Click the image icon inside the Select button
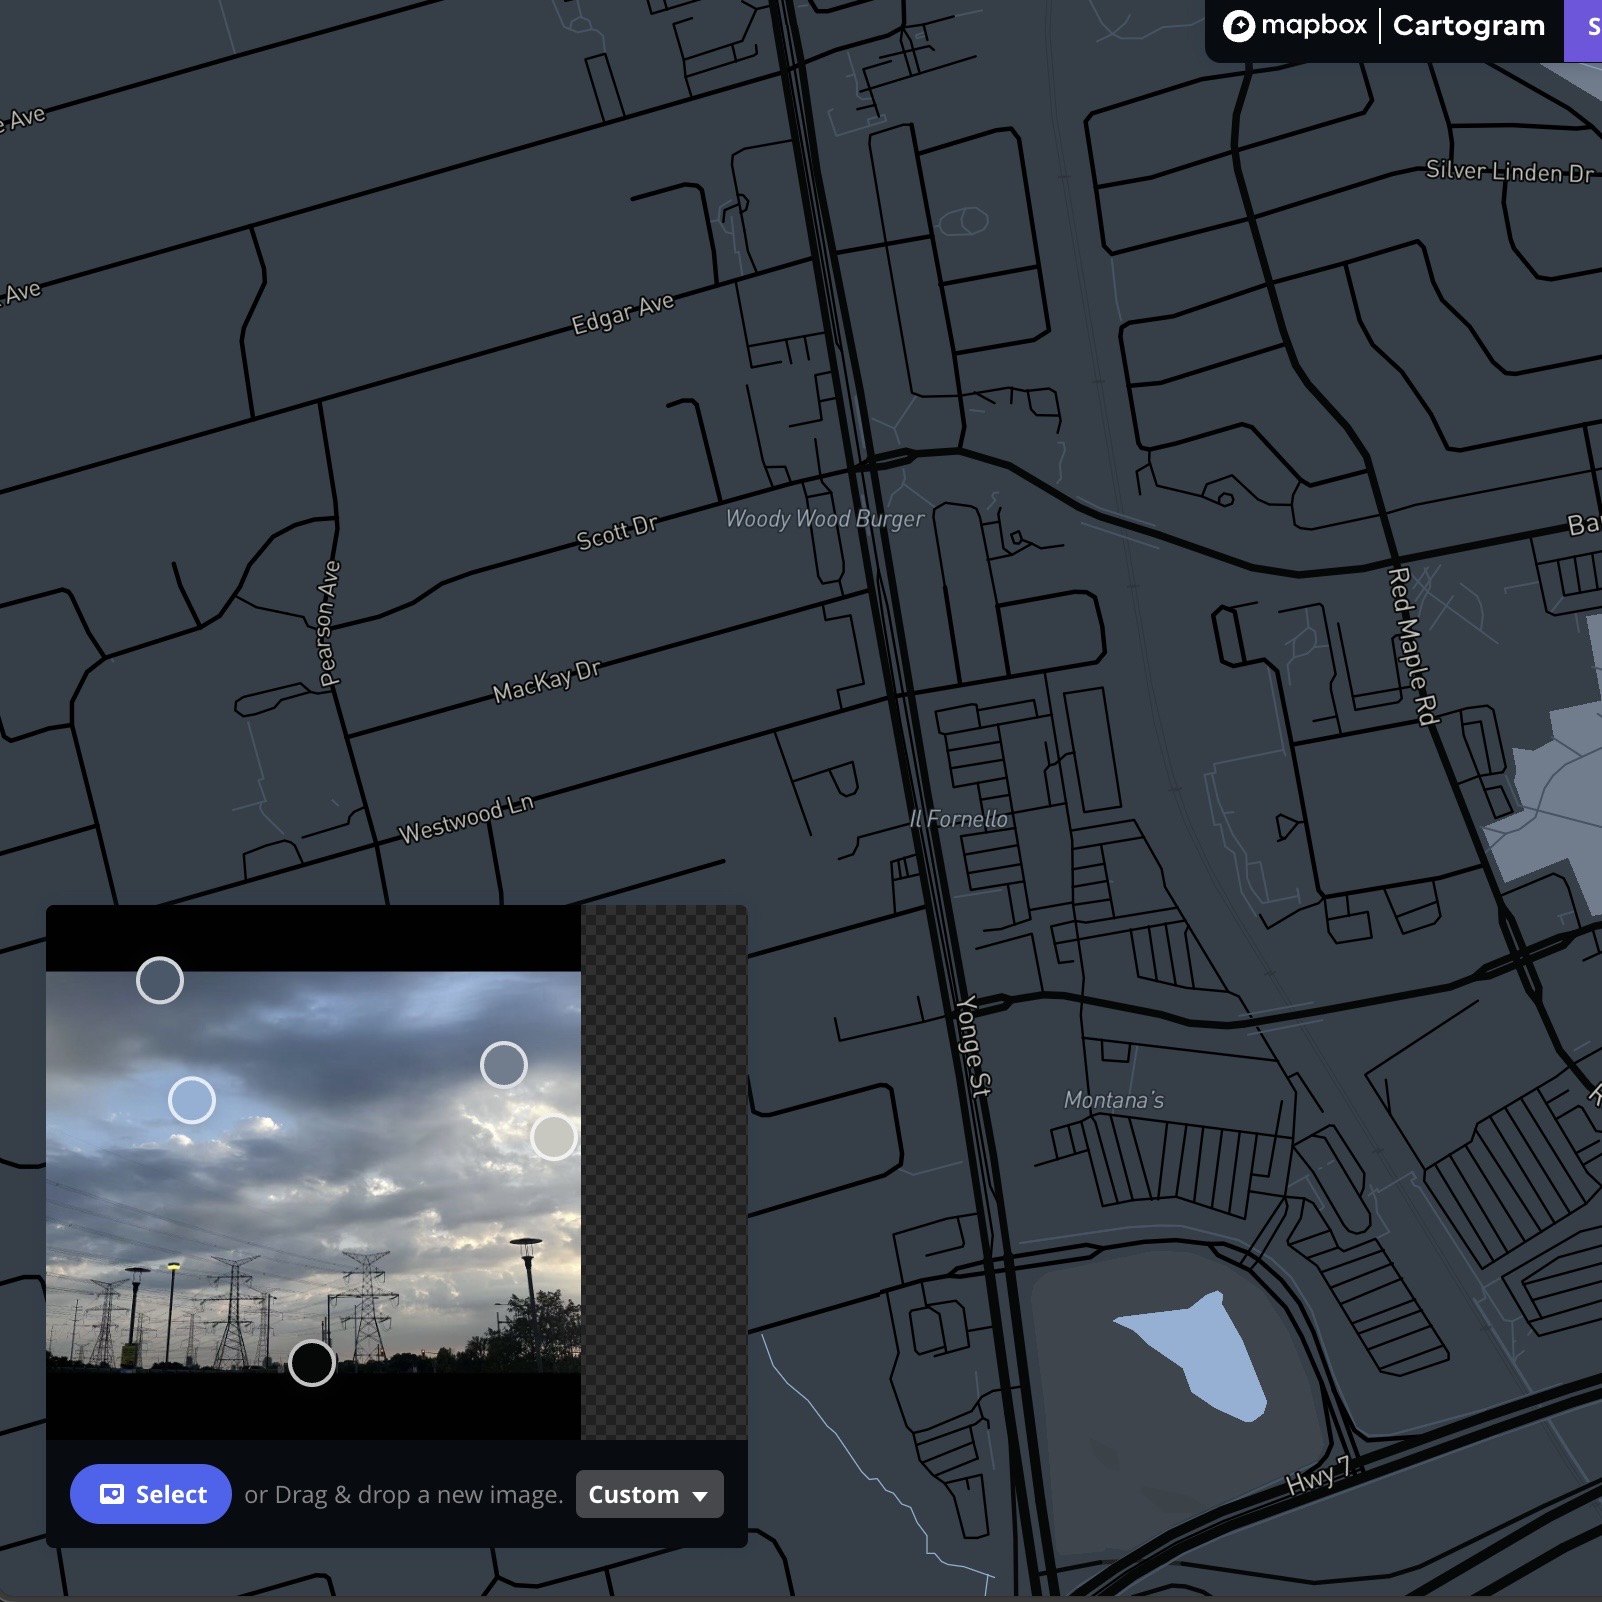Viewport: 1602px width, 1602px height. 113,1494
